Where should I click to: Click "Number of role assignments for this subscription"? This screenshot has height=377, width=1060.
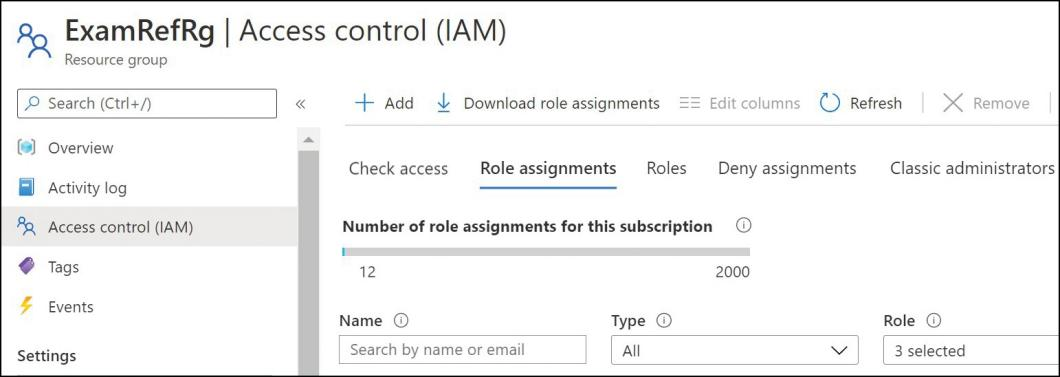pyautogui.click(x=527, y=226)
